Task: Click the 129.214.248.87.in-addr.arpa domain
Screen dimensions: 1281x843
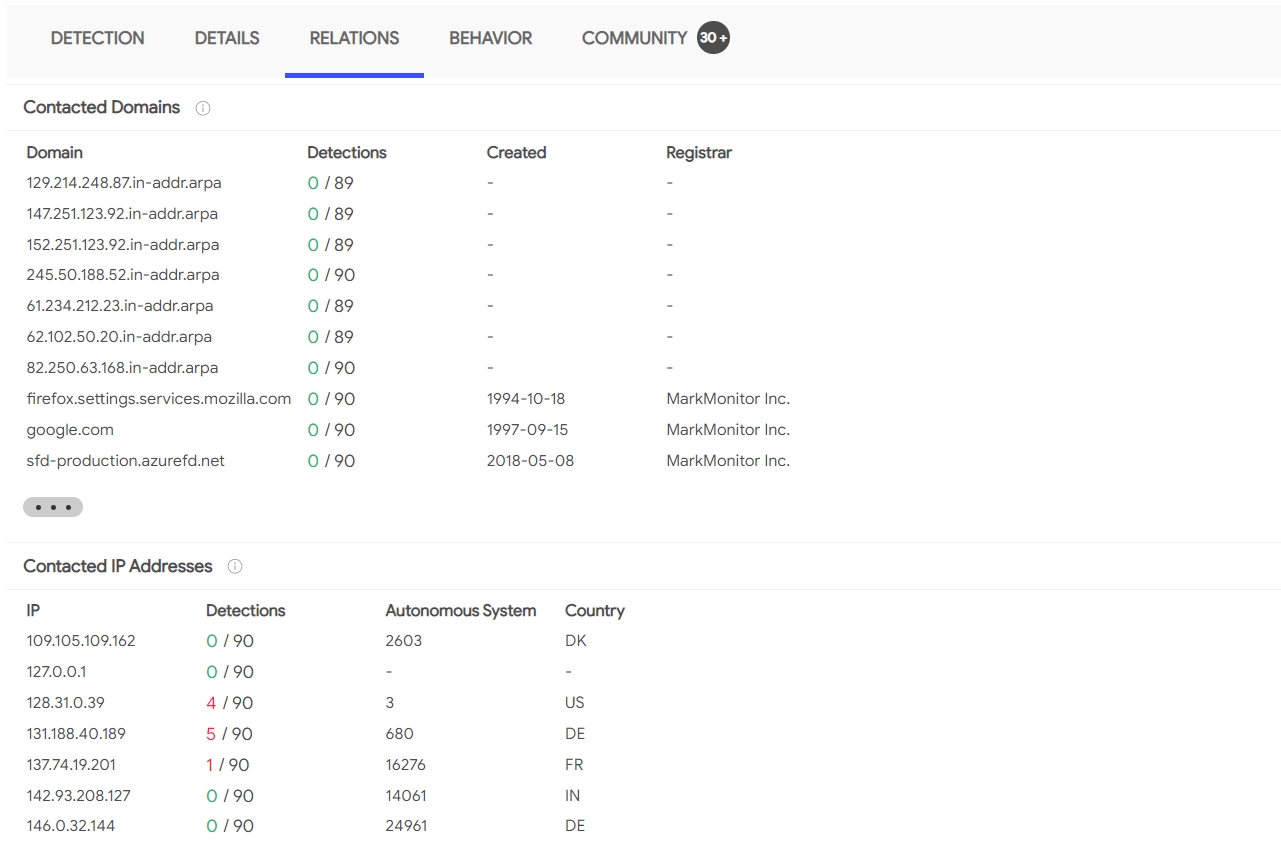Action: click(124, 183)
